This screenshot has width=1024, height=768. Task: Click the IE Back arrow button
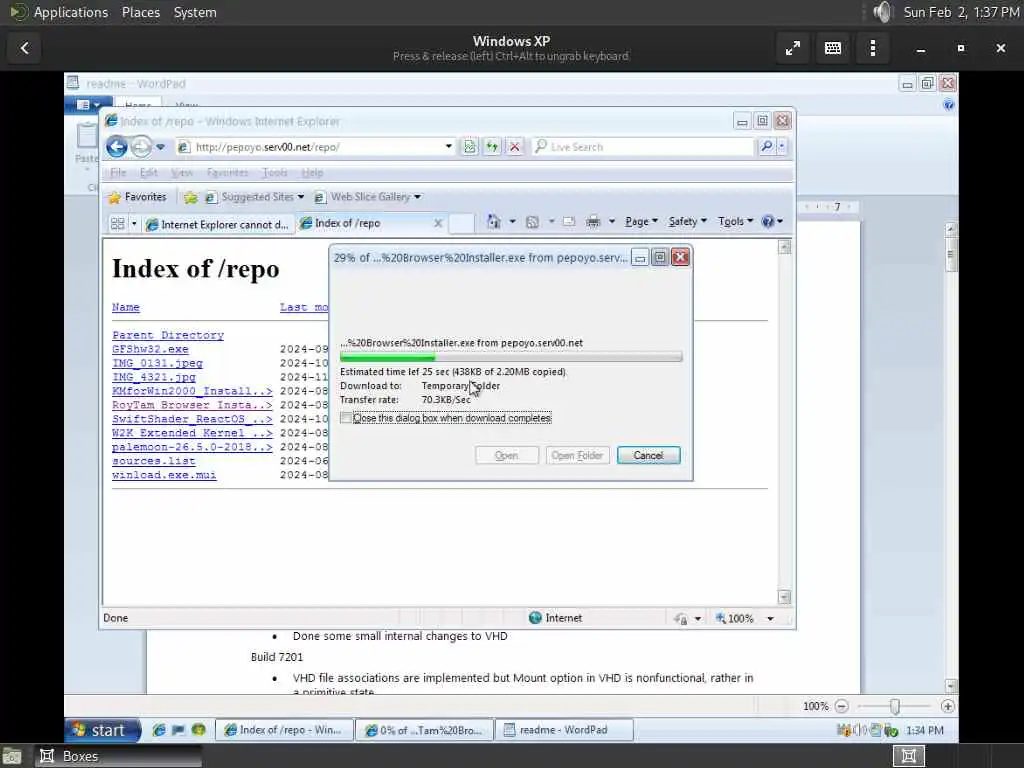pos(117,147)
